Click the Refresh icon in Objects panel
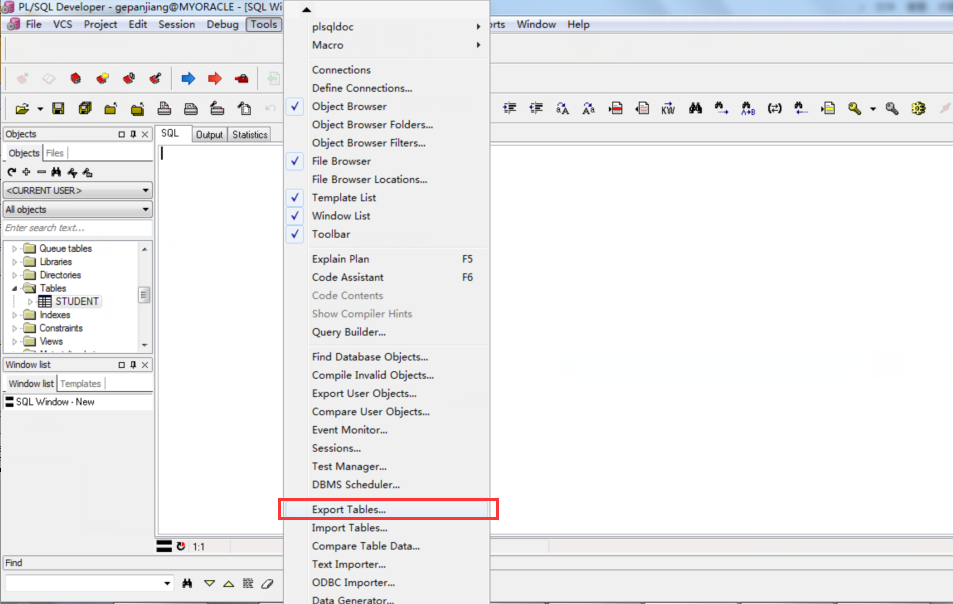The width and height of the screenshot is (953, 604). tap(11, 172)
